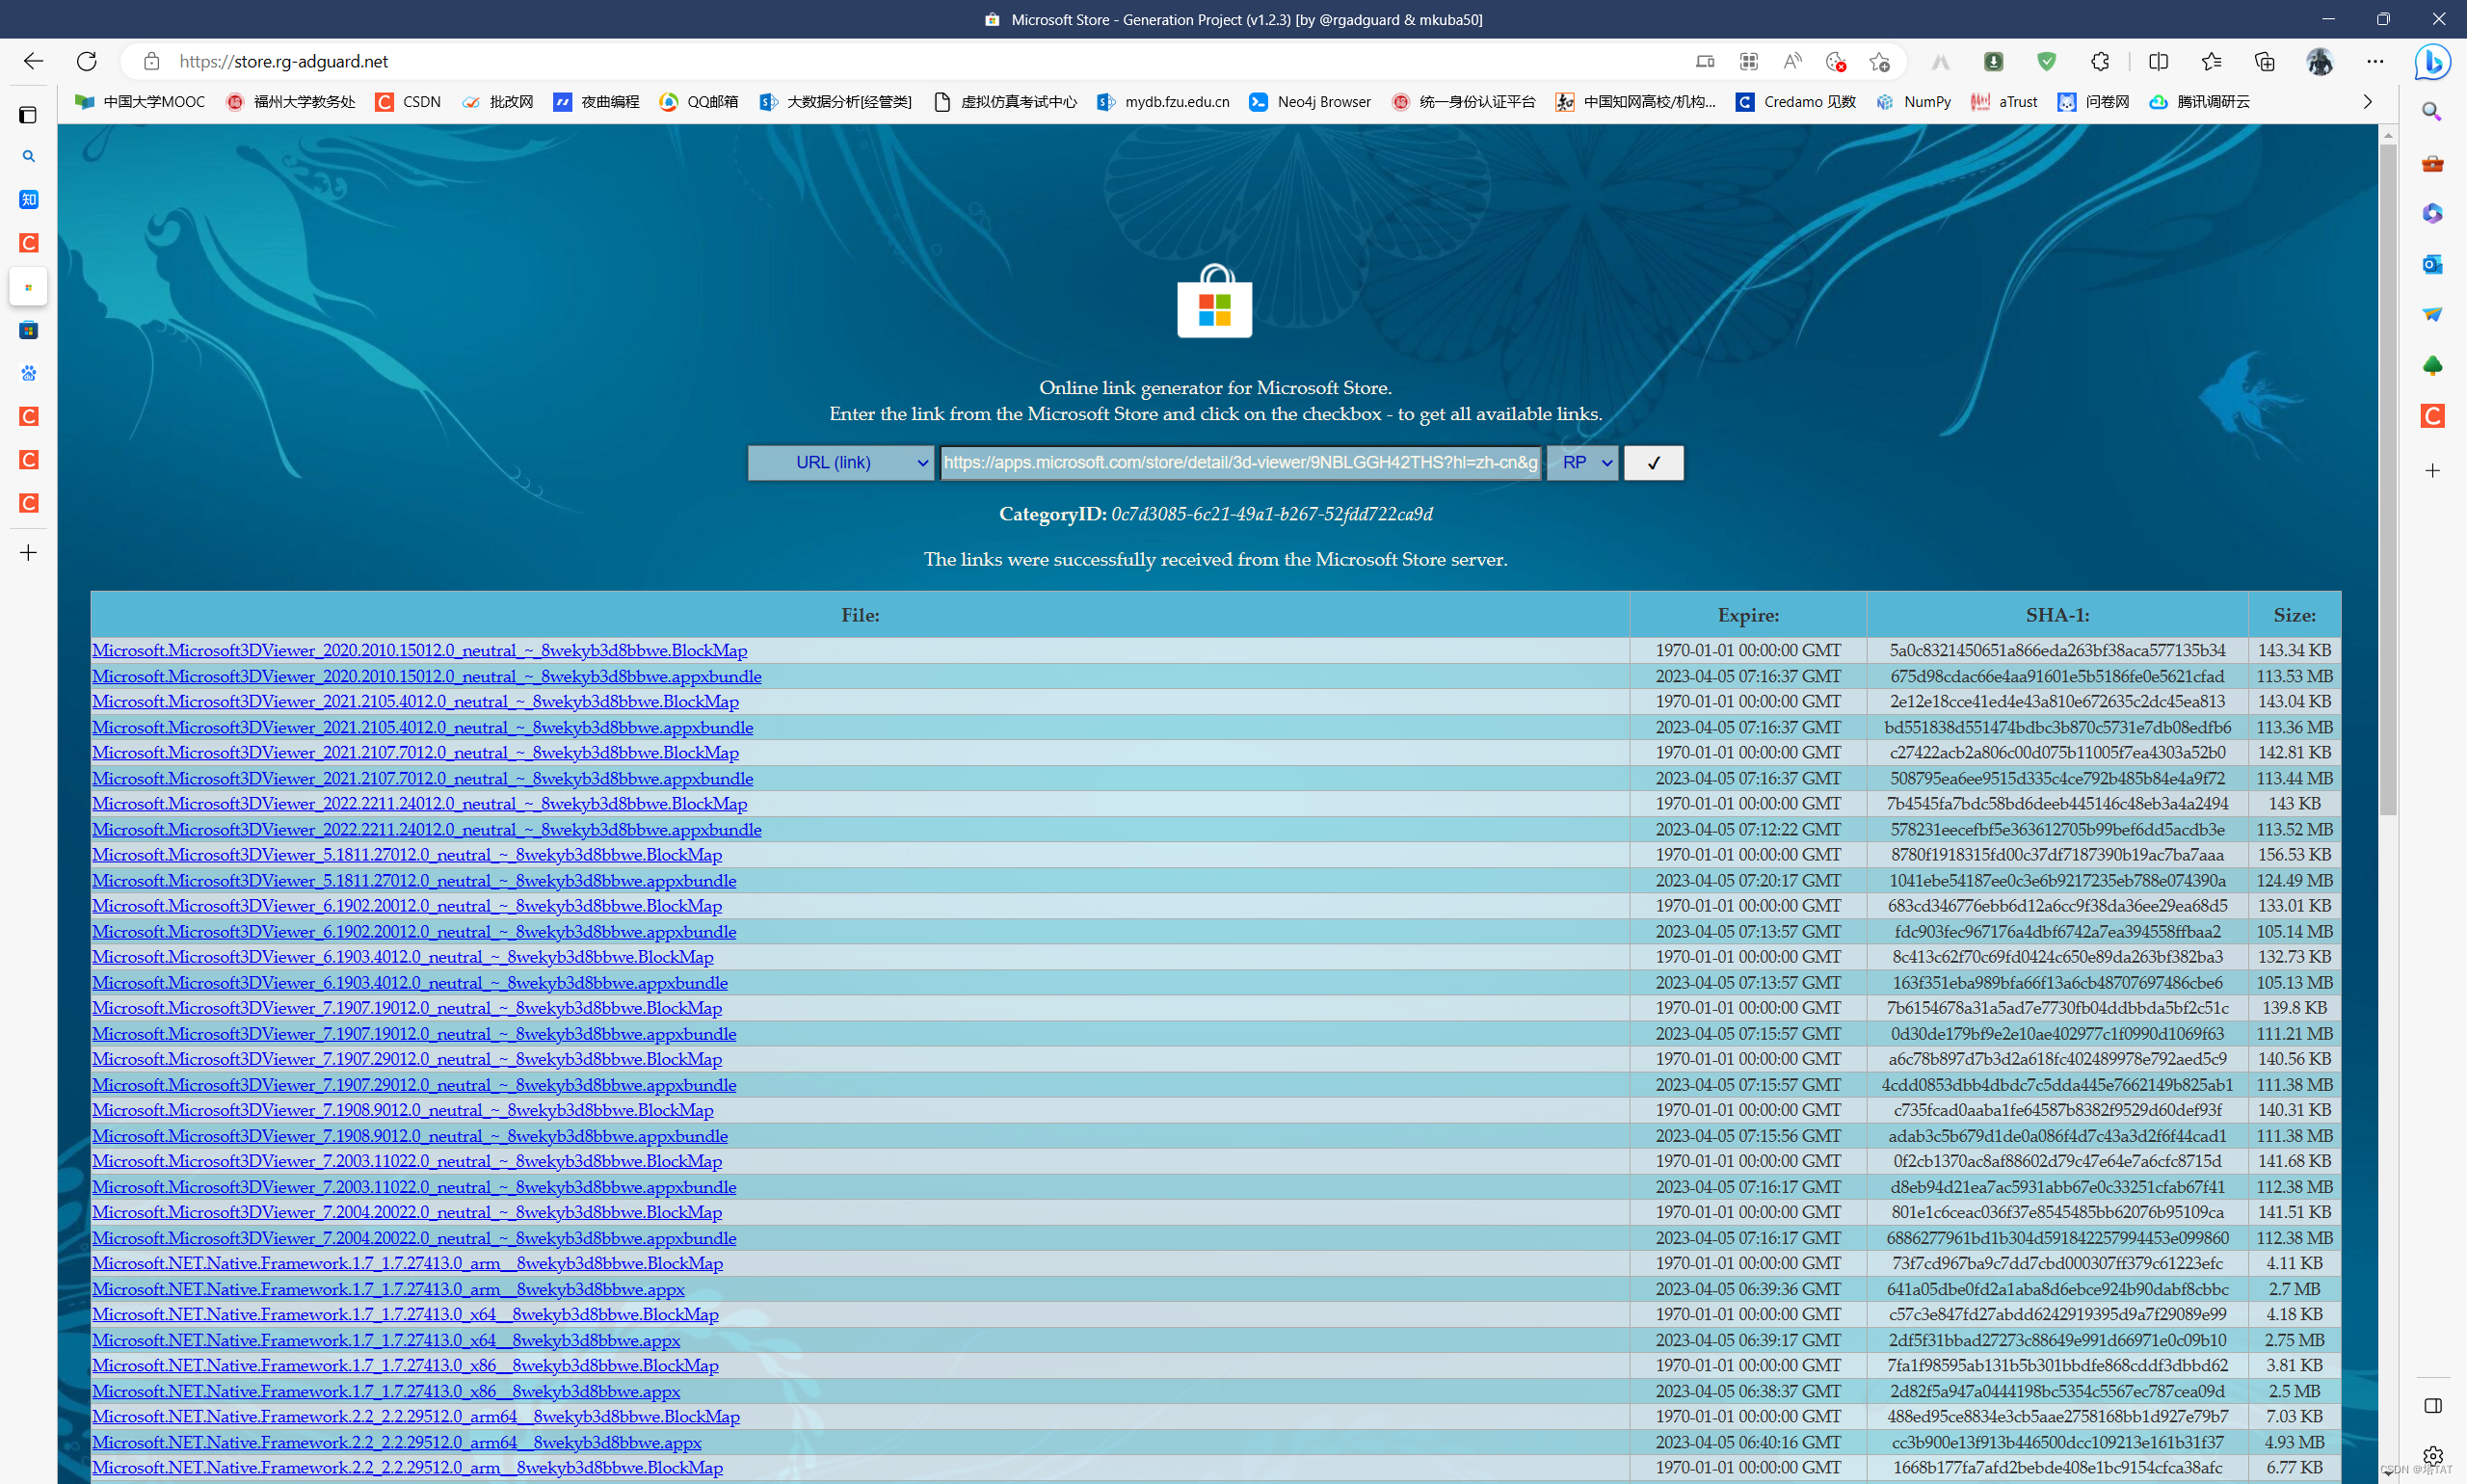Viewport: 2467px width, 1484px height.
Task: Open Outlook in the sidebar
Action: [2432, 264]
